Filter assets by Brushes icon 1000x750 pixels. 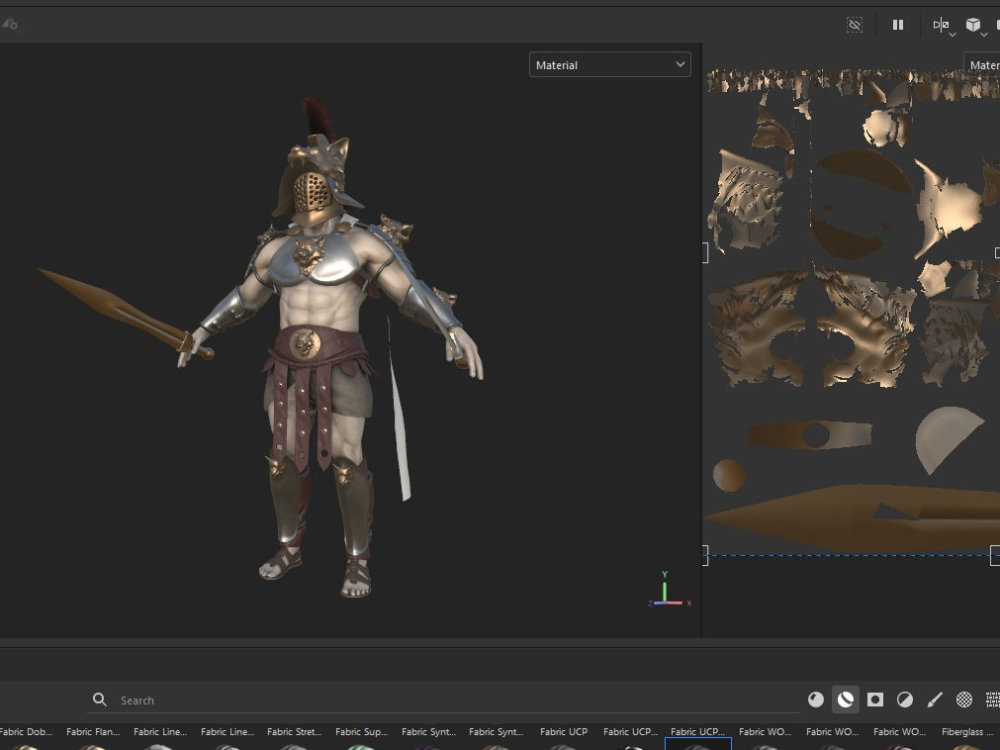[x=934, y=700]
